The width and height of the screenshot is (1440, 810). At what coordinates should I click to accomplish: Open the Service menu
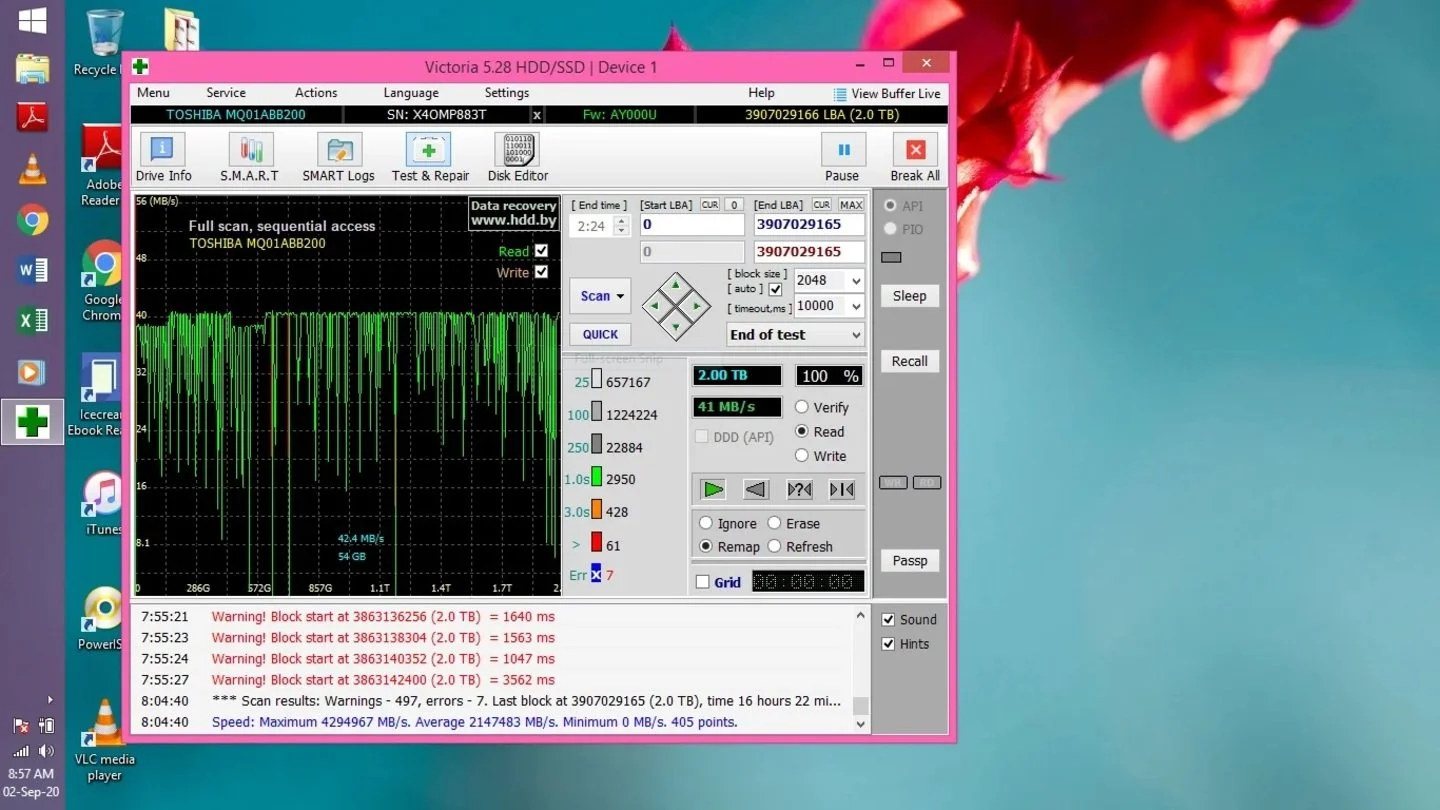(226, 93)
